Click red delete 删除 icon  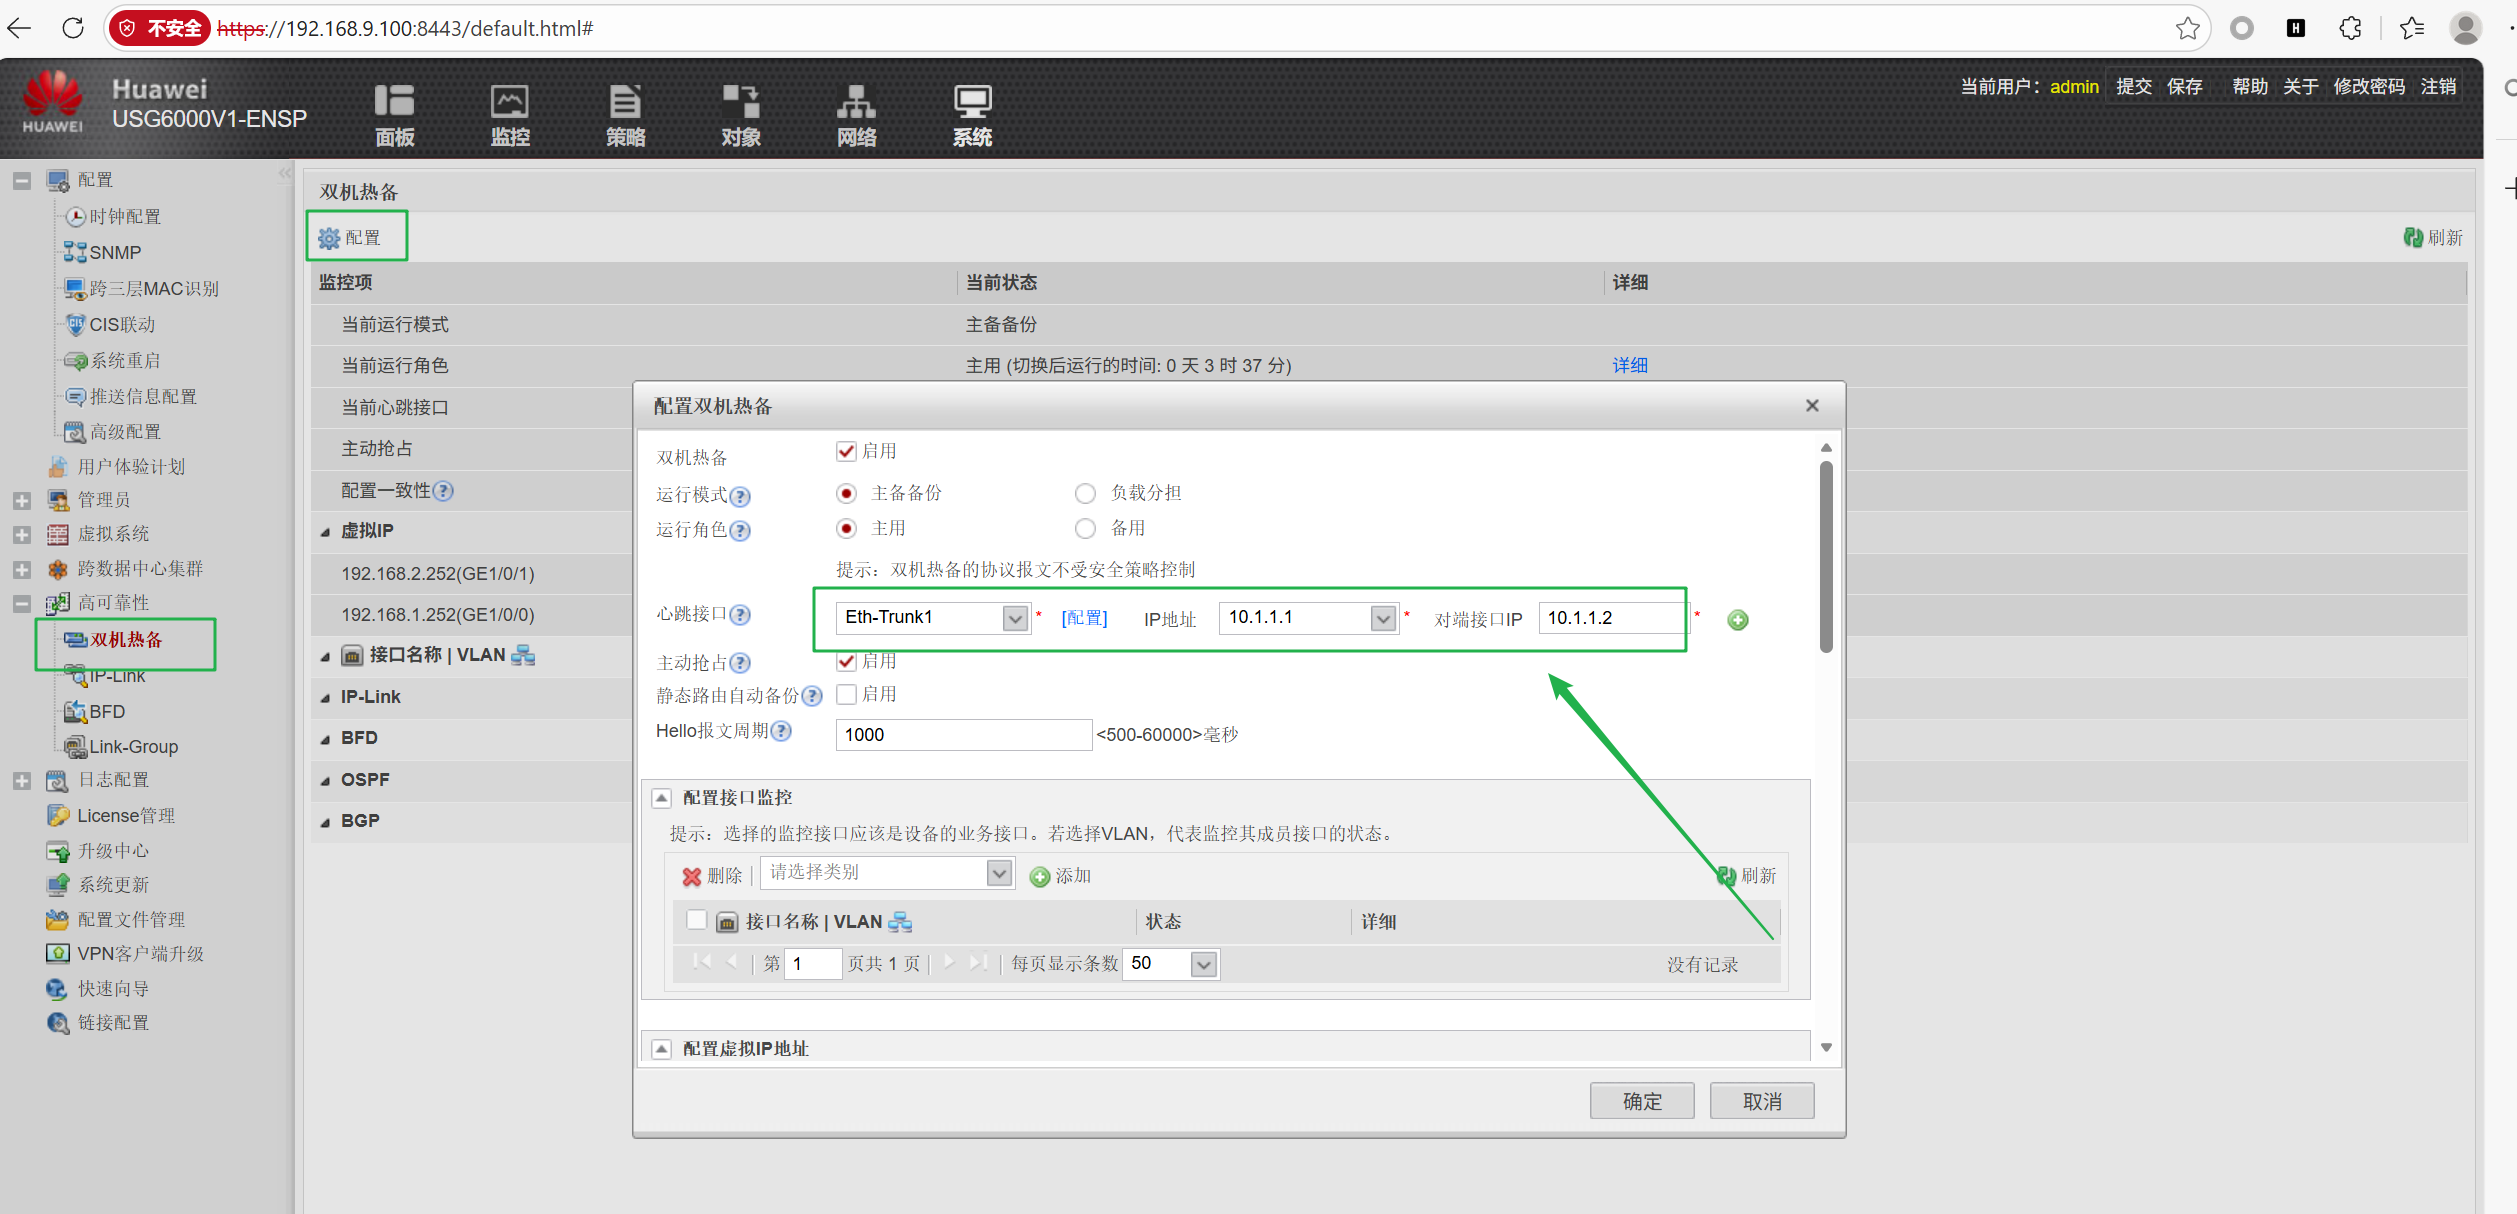click(692, 877)
